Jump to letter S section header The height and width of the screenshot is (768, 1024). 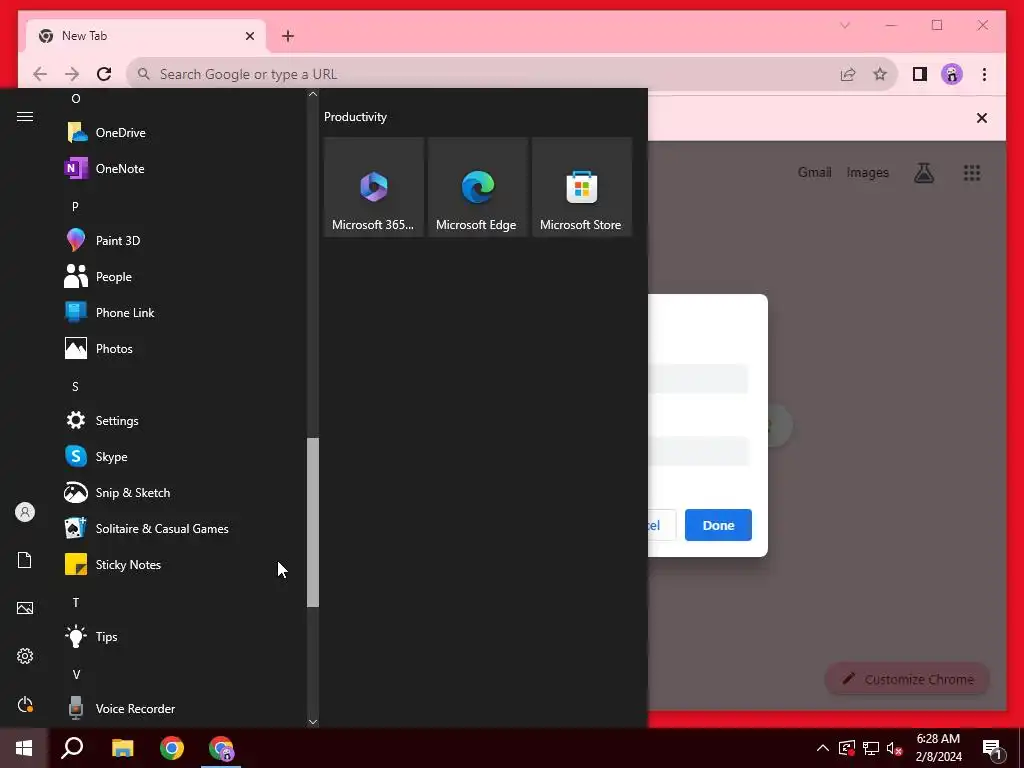point(75,387)
